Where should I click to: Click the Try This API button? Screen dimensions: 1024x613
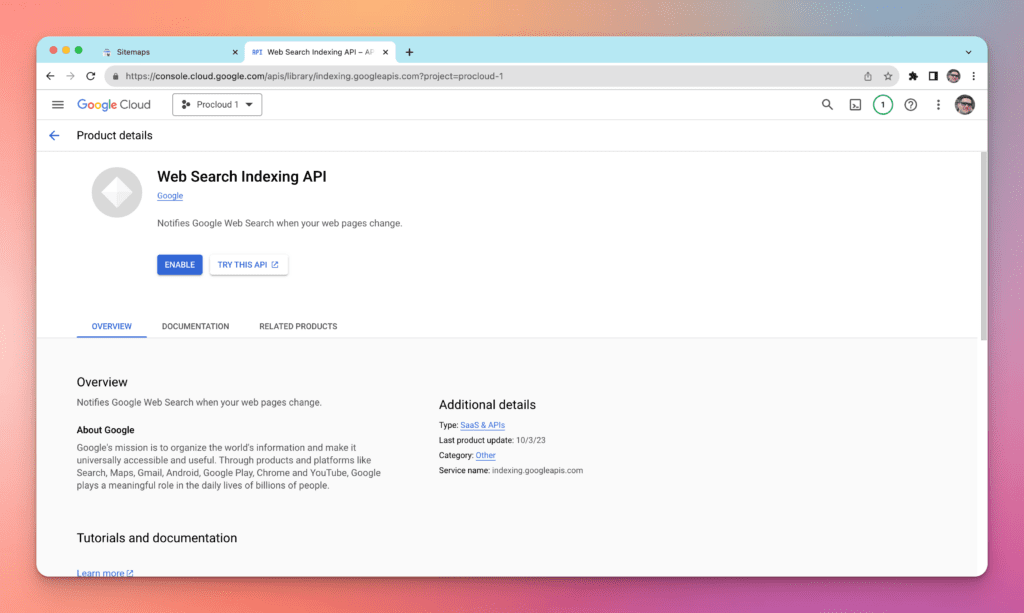[248, 265]
